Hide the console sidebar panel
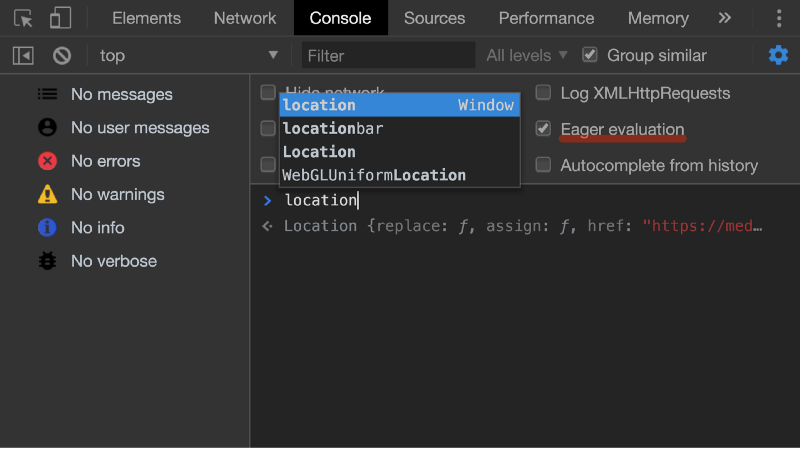 click(23, 56)
